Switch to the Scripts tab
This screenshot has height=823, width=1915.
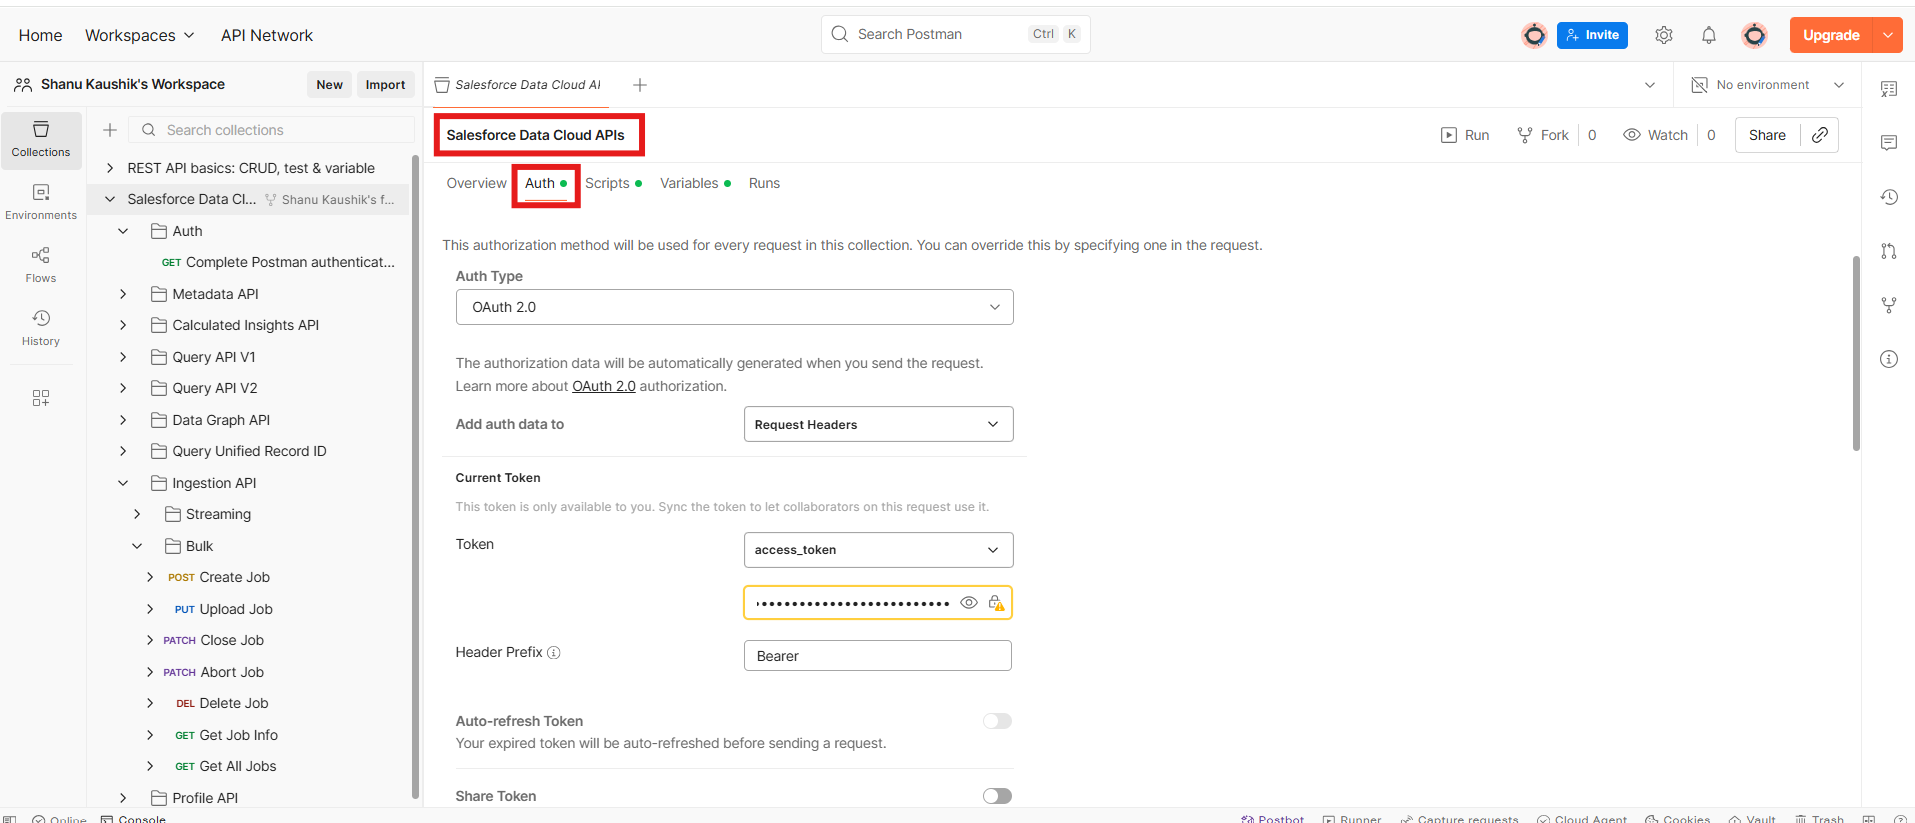(607, 183)
